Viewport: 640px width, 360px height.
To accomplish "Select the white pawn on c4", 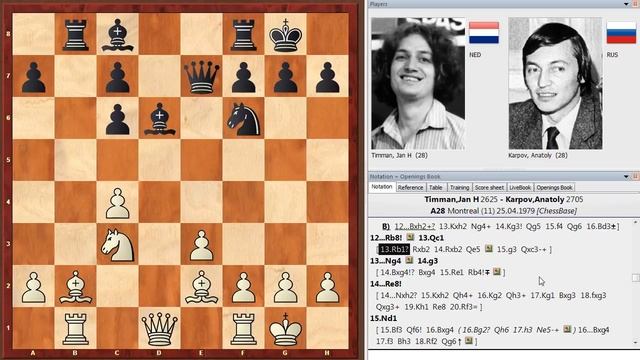I will pos(118,203).
